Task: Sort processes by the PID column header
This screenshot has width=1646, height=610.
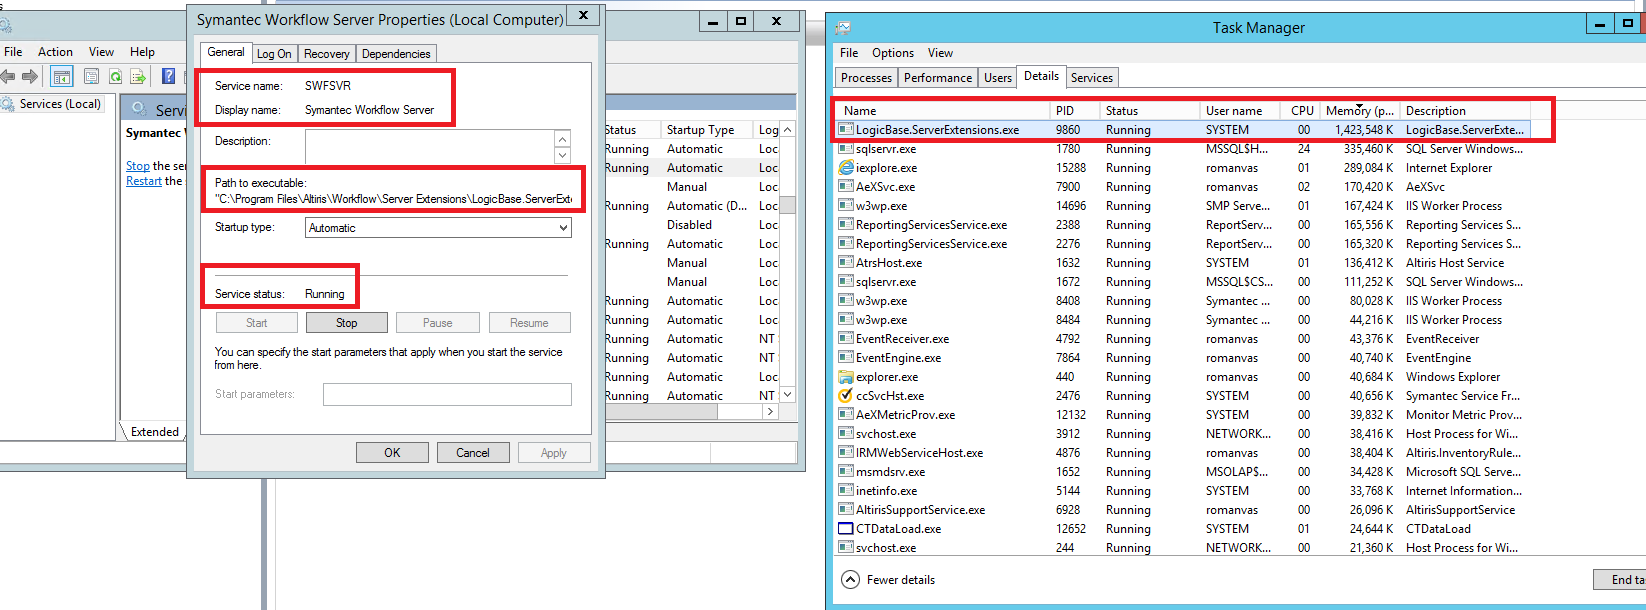Action: pyautogui.click(x=1075, y=111)
